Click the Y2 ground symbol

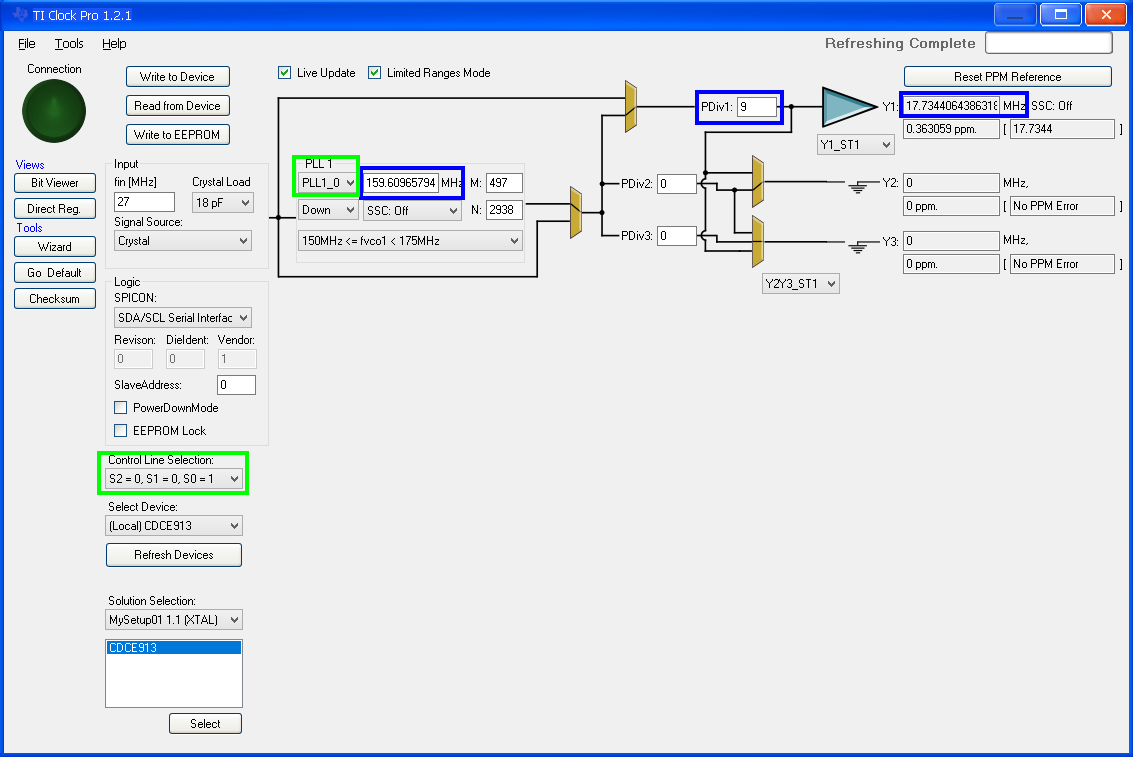coord(858,187)
